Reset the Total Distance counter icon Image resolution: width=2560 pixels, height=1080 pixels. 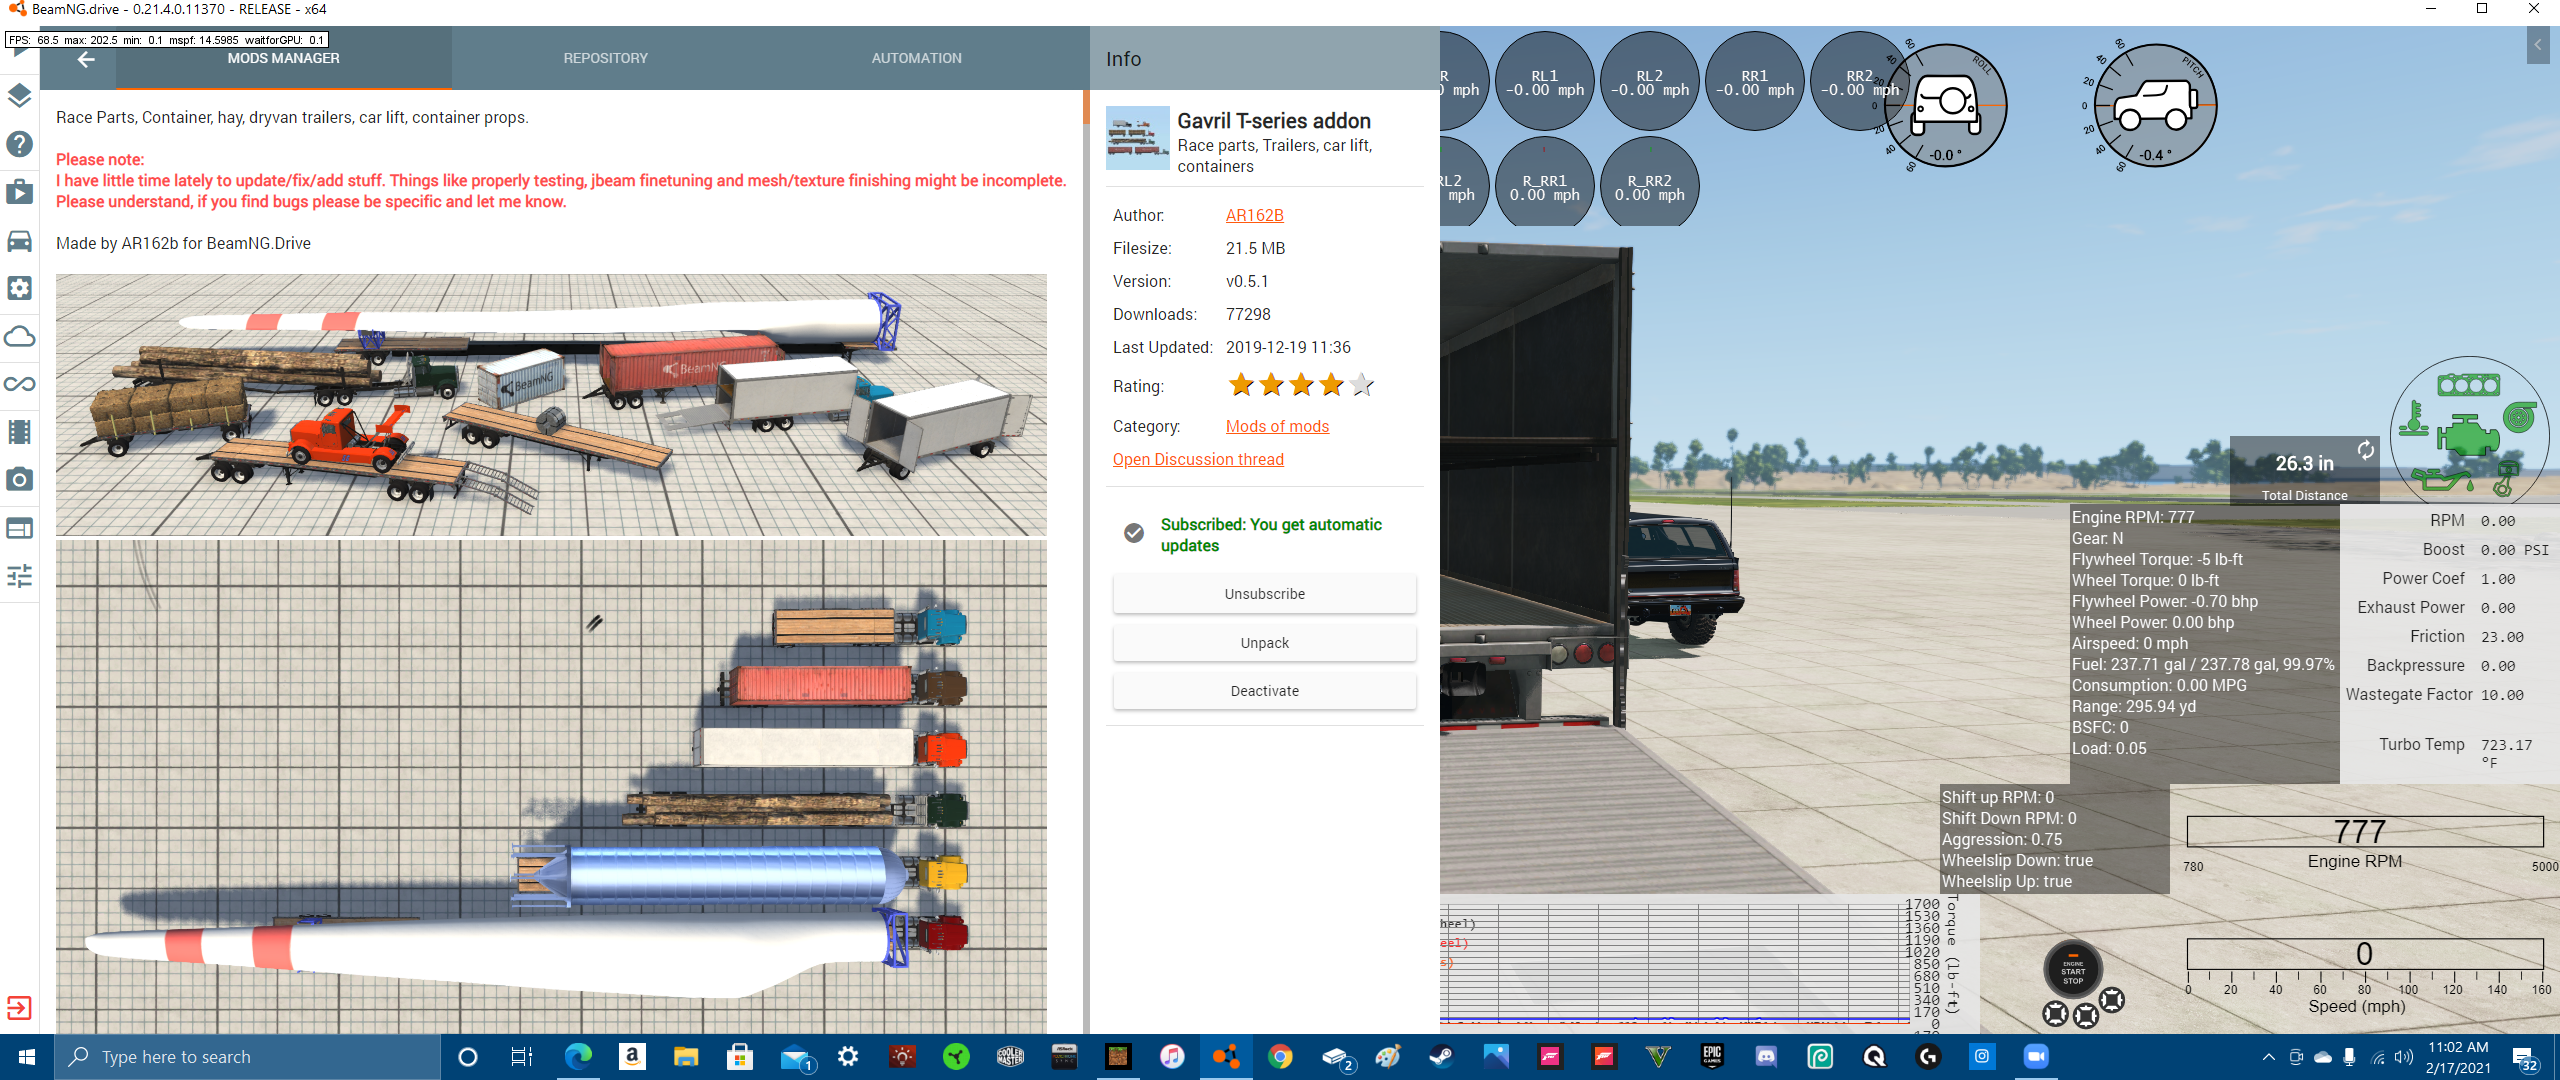[2365, 450]
